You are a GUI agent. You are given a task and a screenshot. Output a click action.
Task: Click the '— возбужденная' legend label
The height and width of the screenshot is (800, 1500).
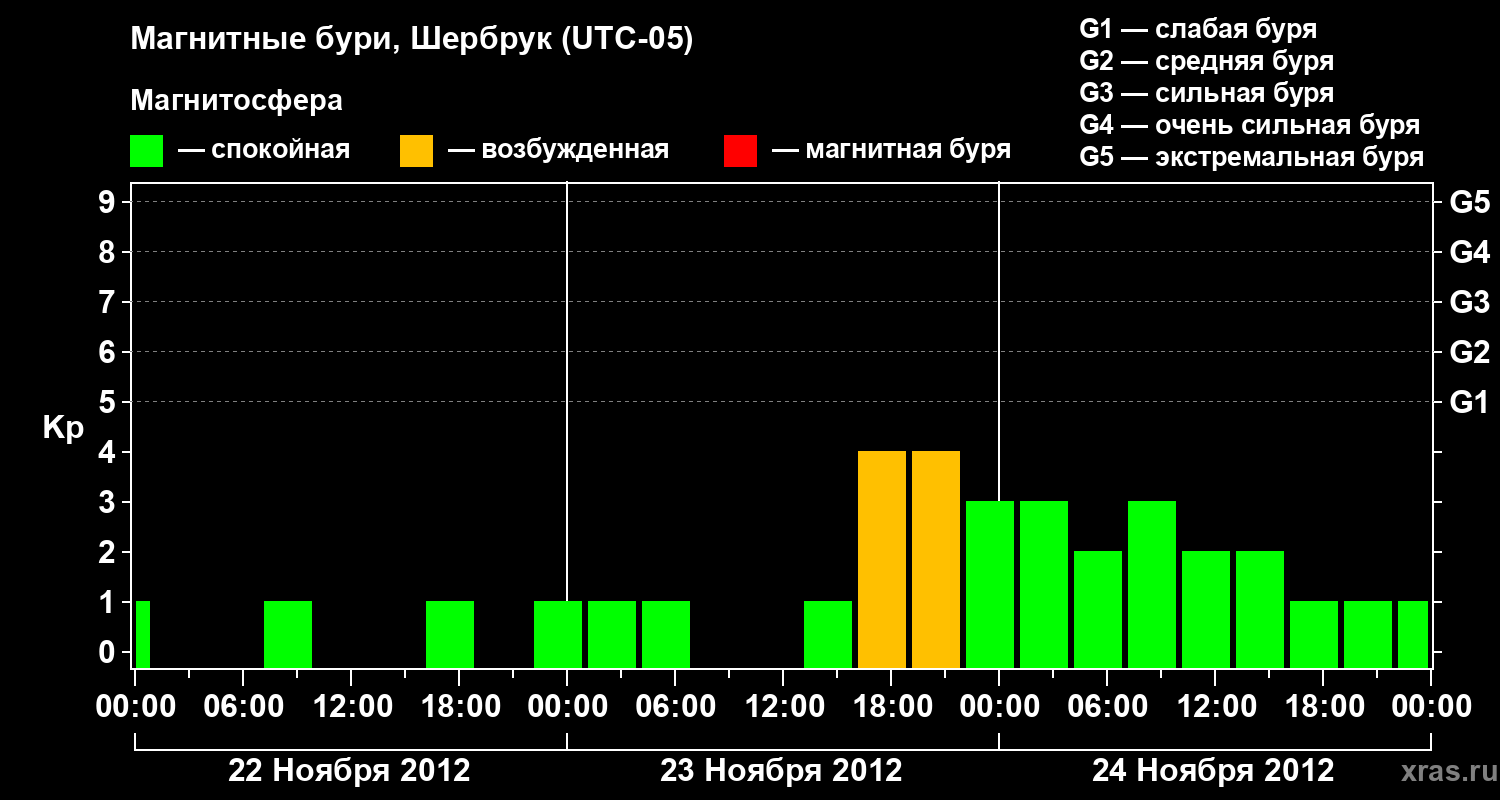pos(558,150)
